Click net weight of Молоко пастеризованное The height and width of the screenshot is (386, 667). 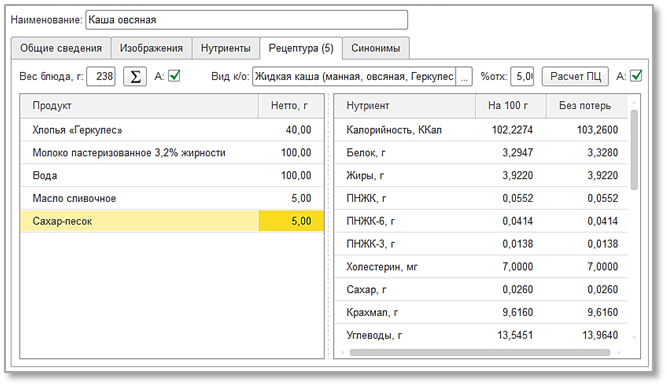coord(291,153)
